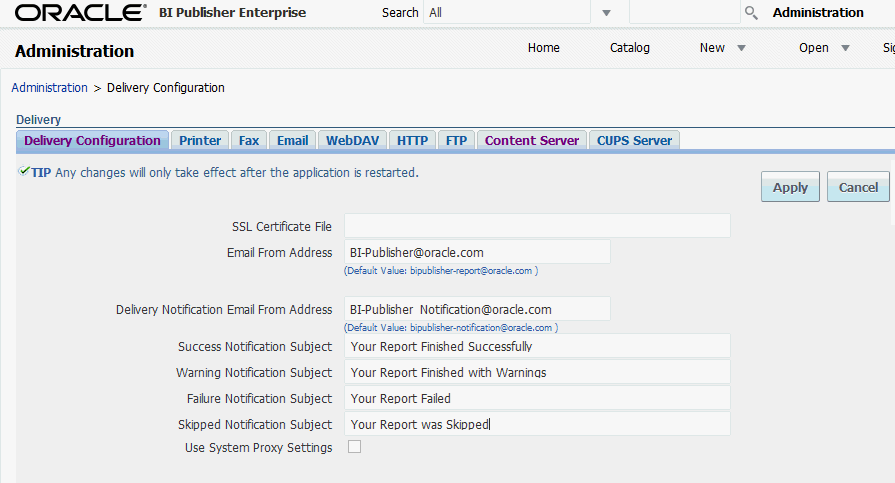895x483 pixels.
Task: Click 'Default Value: bipublisher-notification@oracle.com' text
Action: [x=451, y=328]
